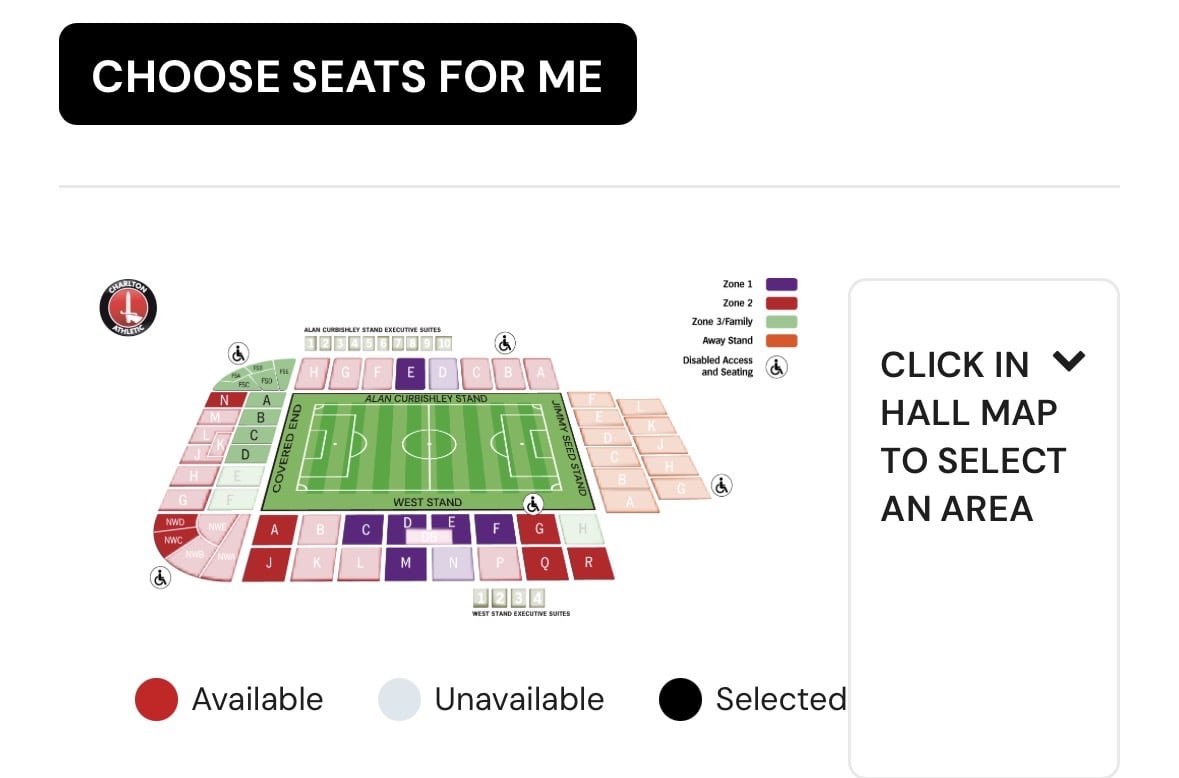This screenshot has height=778, width=1179.
Task: Click wheelchair icon below the NWB corner block
Action: (x=160, y=577)
